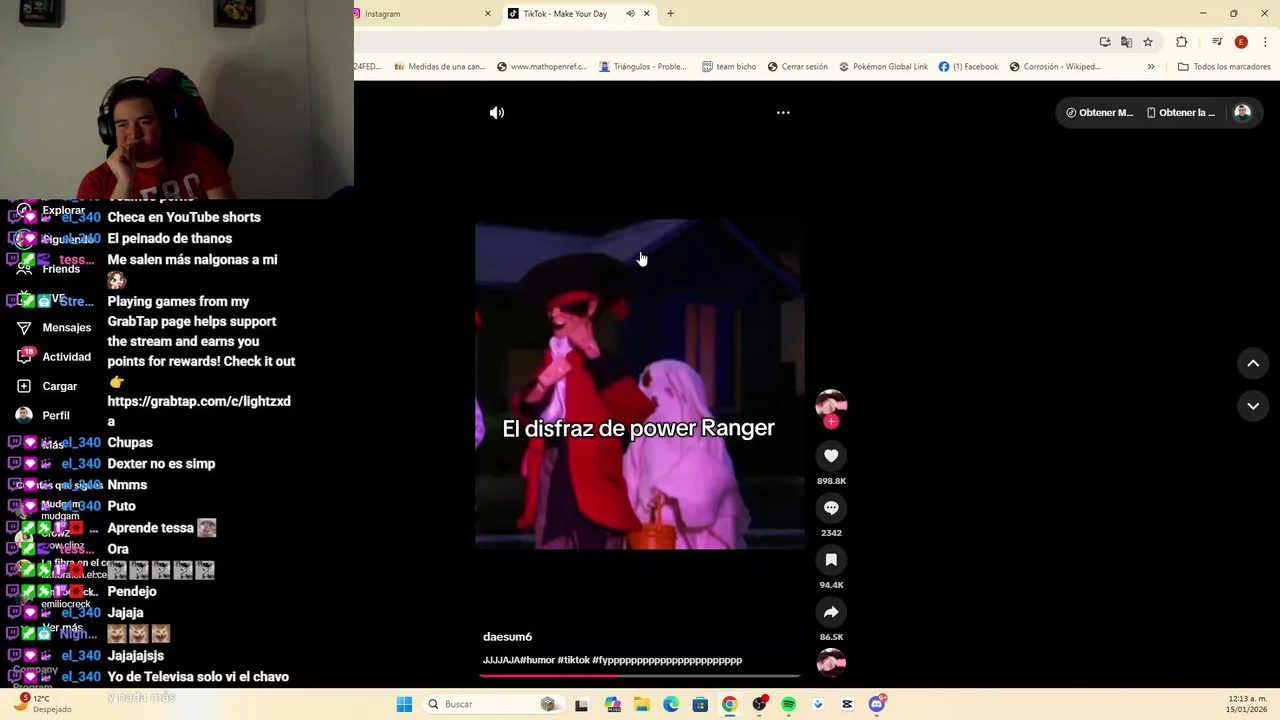Open the grabtap.com link in chat

[199, 411]
